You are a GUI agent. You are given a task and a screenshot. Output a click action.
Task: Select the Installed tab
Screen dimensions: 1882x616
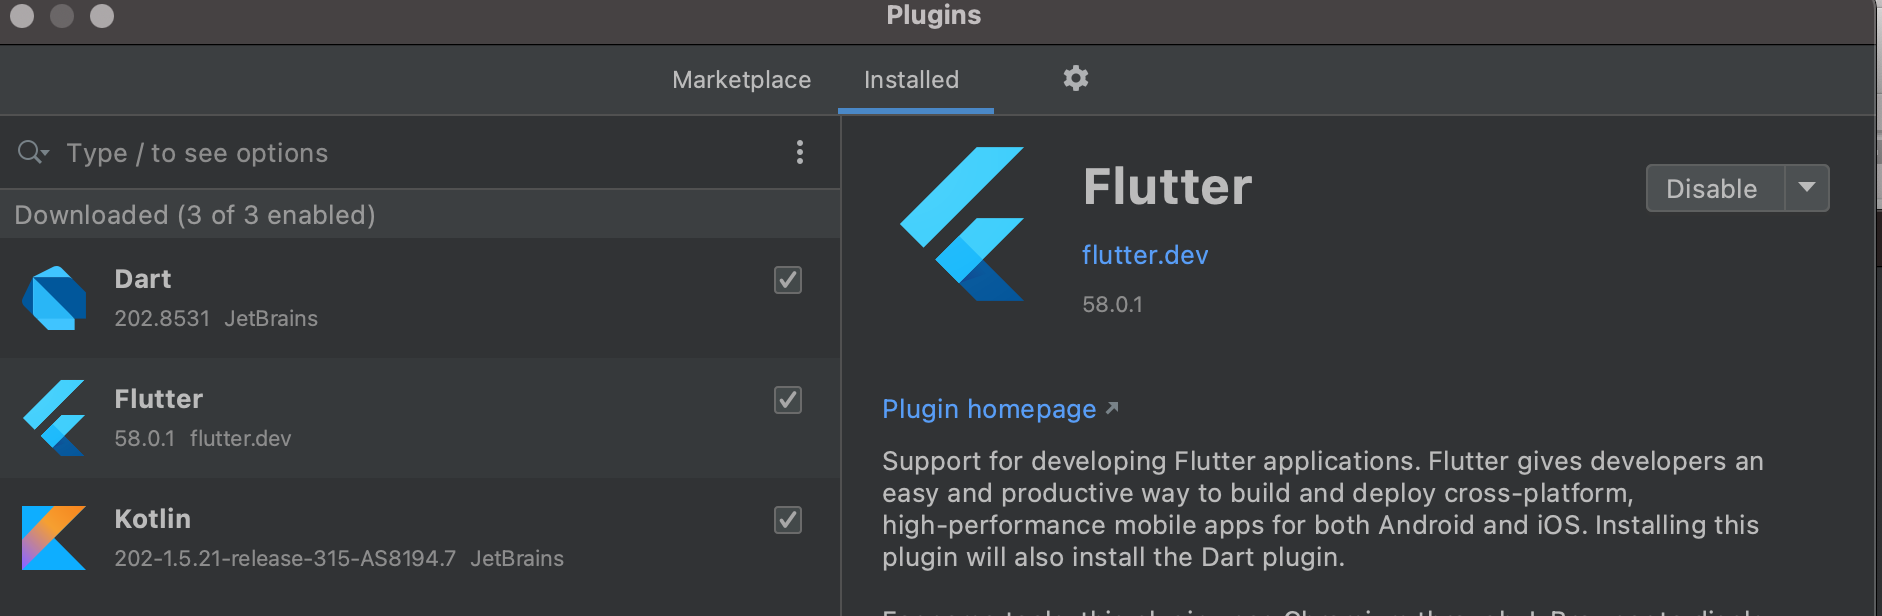tap(911, 80)
